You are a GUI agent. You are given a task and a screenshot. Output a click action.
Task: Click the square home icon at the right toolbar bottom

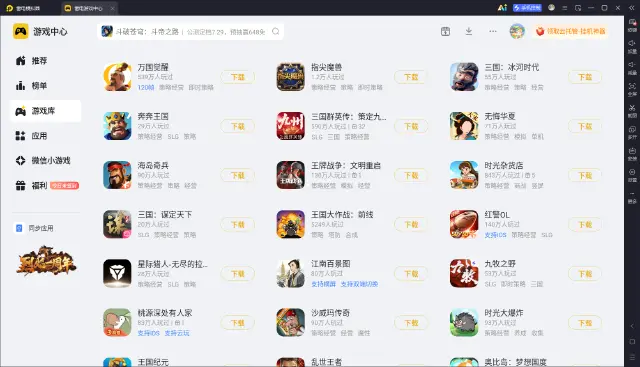tap(632, 341)
